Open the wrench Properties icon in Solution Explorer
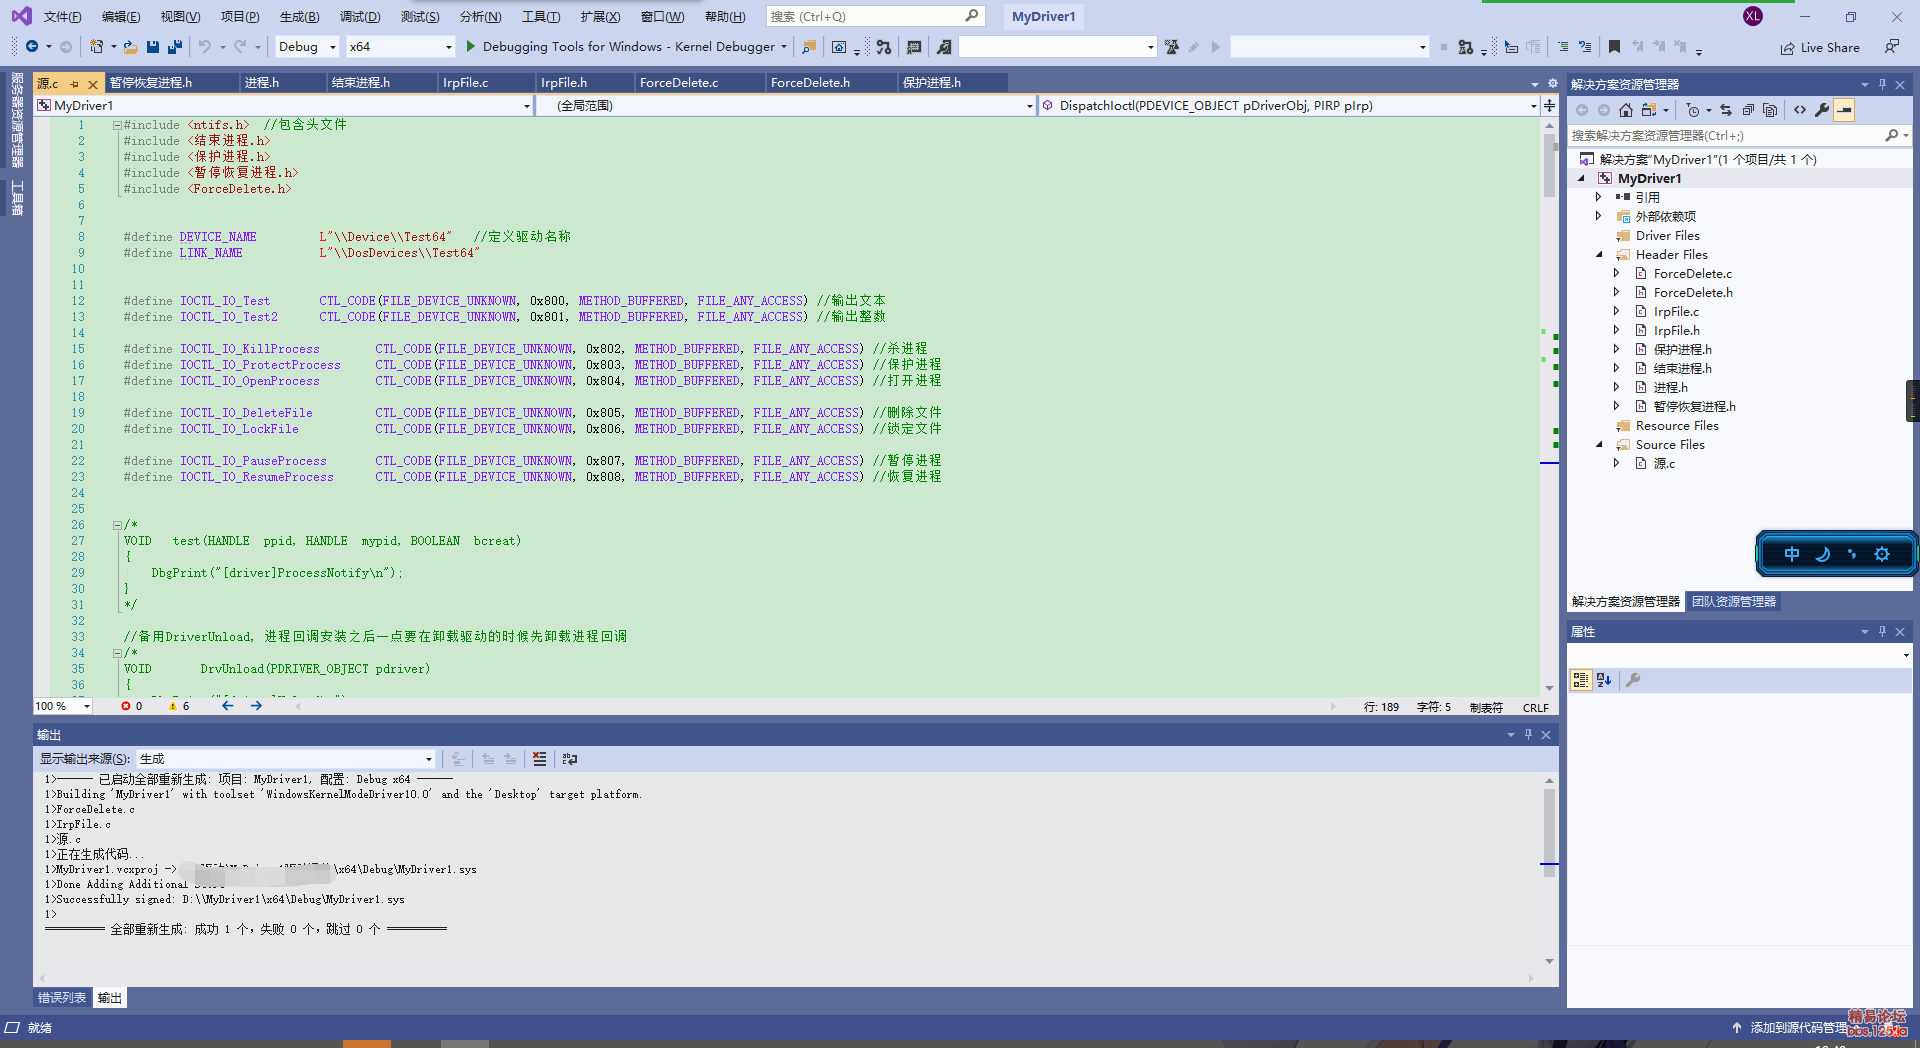Screen dimensions: 1920x1048 1822,110
